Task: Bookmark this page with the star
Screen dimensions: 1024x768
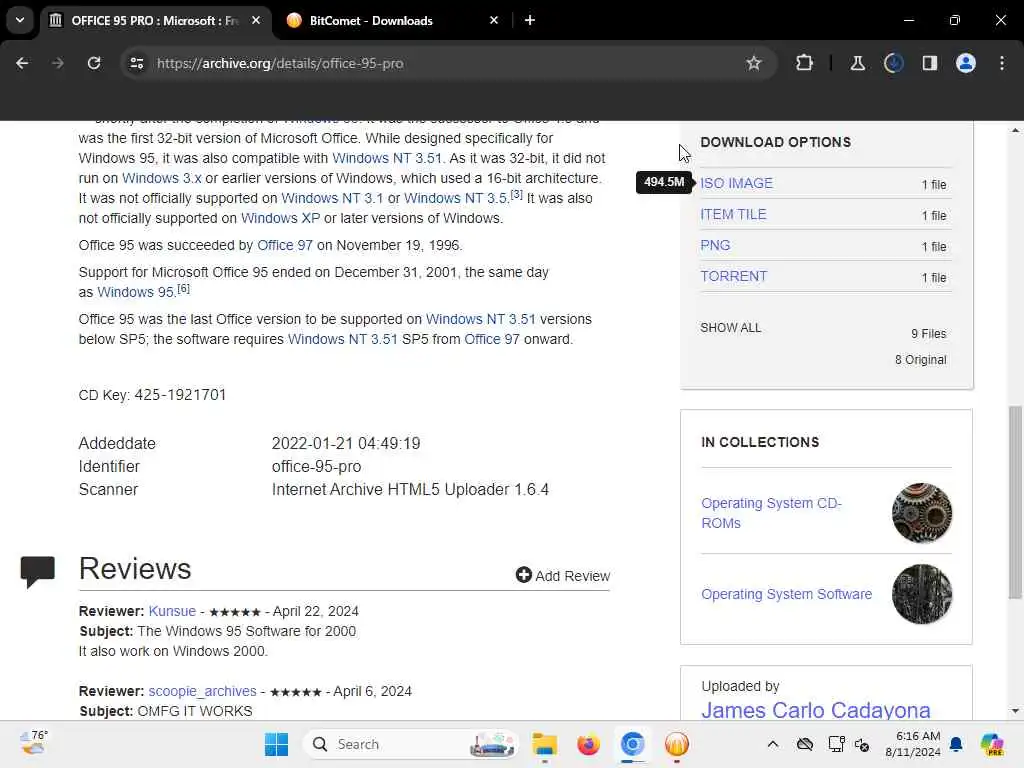Action: pos(754,63)
